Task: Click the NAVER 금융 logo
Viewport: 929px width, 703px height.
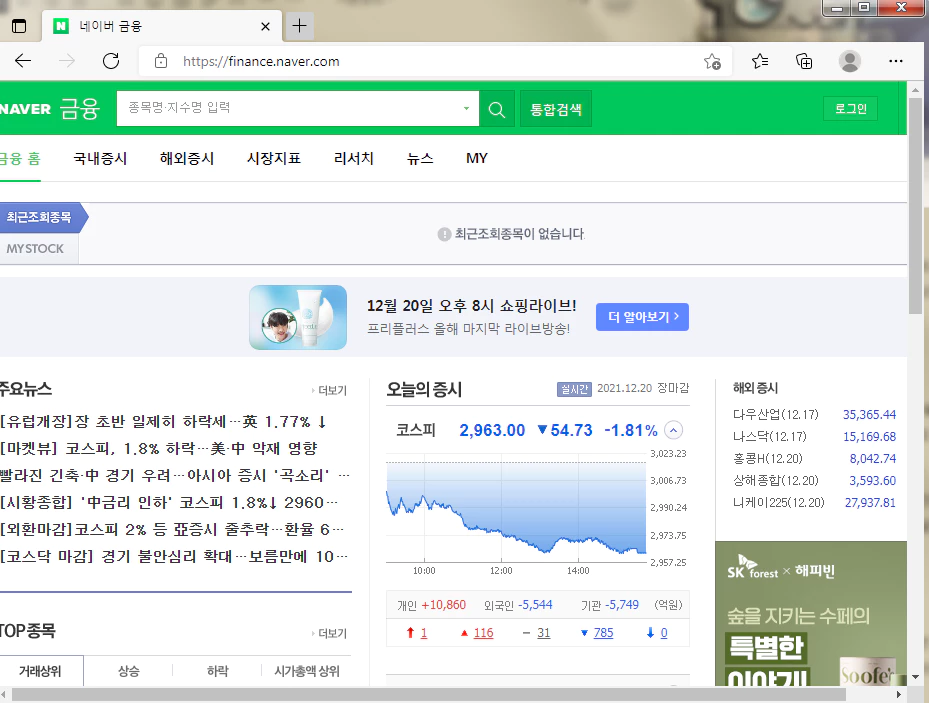Action: 50,109
